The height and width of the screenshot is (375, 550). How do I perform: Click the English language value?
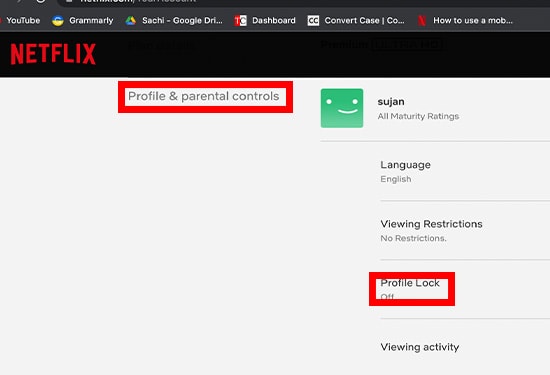[x=396, y=179]
